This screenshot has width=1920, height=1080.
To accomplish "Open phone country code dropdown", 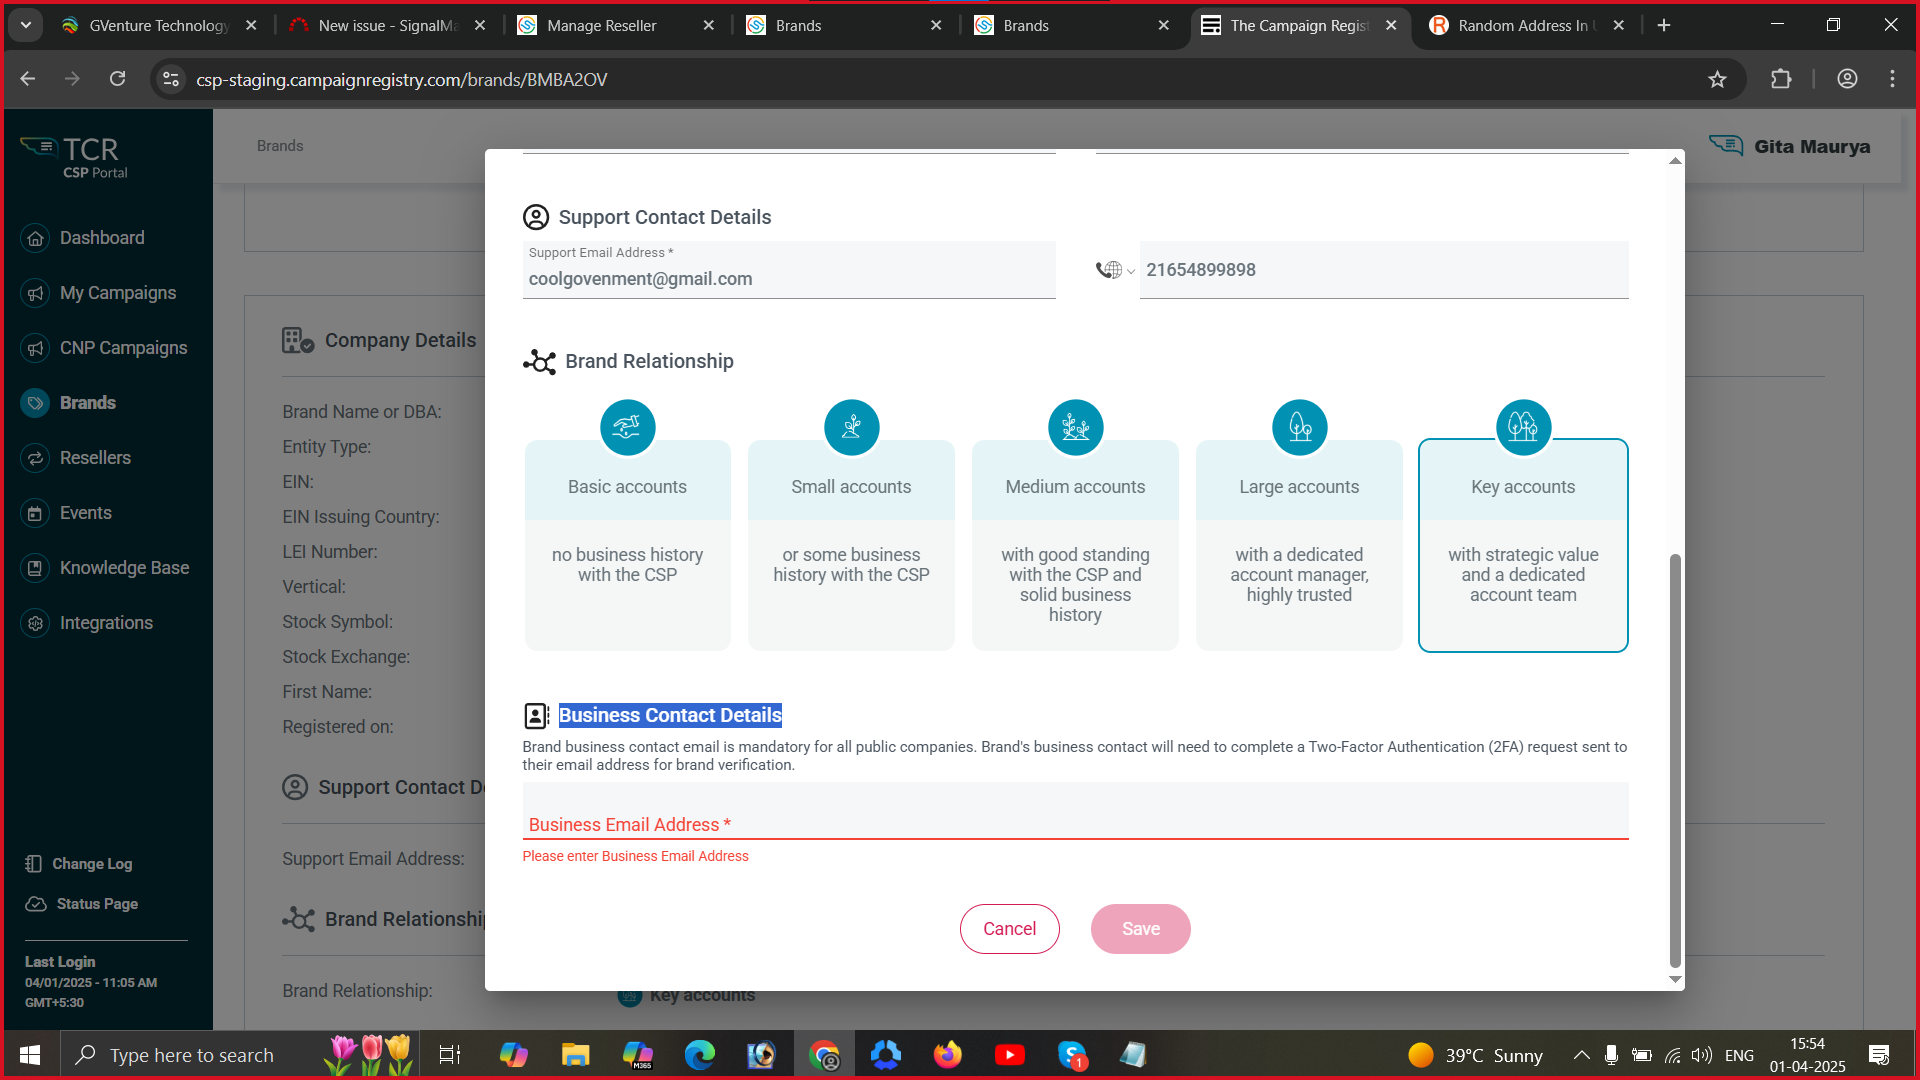I will 1114,270.
